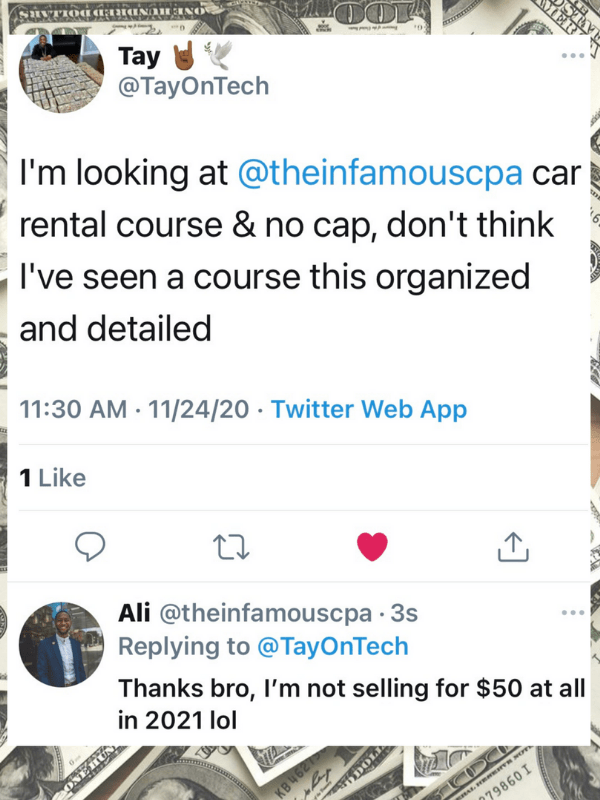Click the 11:30 AM tweet timestamp
The width and height of the screenshot is (600, 800).
pos(74,408)
